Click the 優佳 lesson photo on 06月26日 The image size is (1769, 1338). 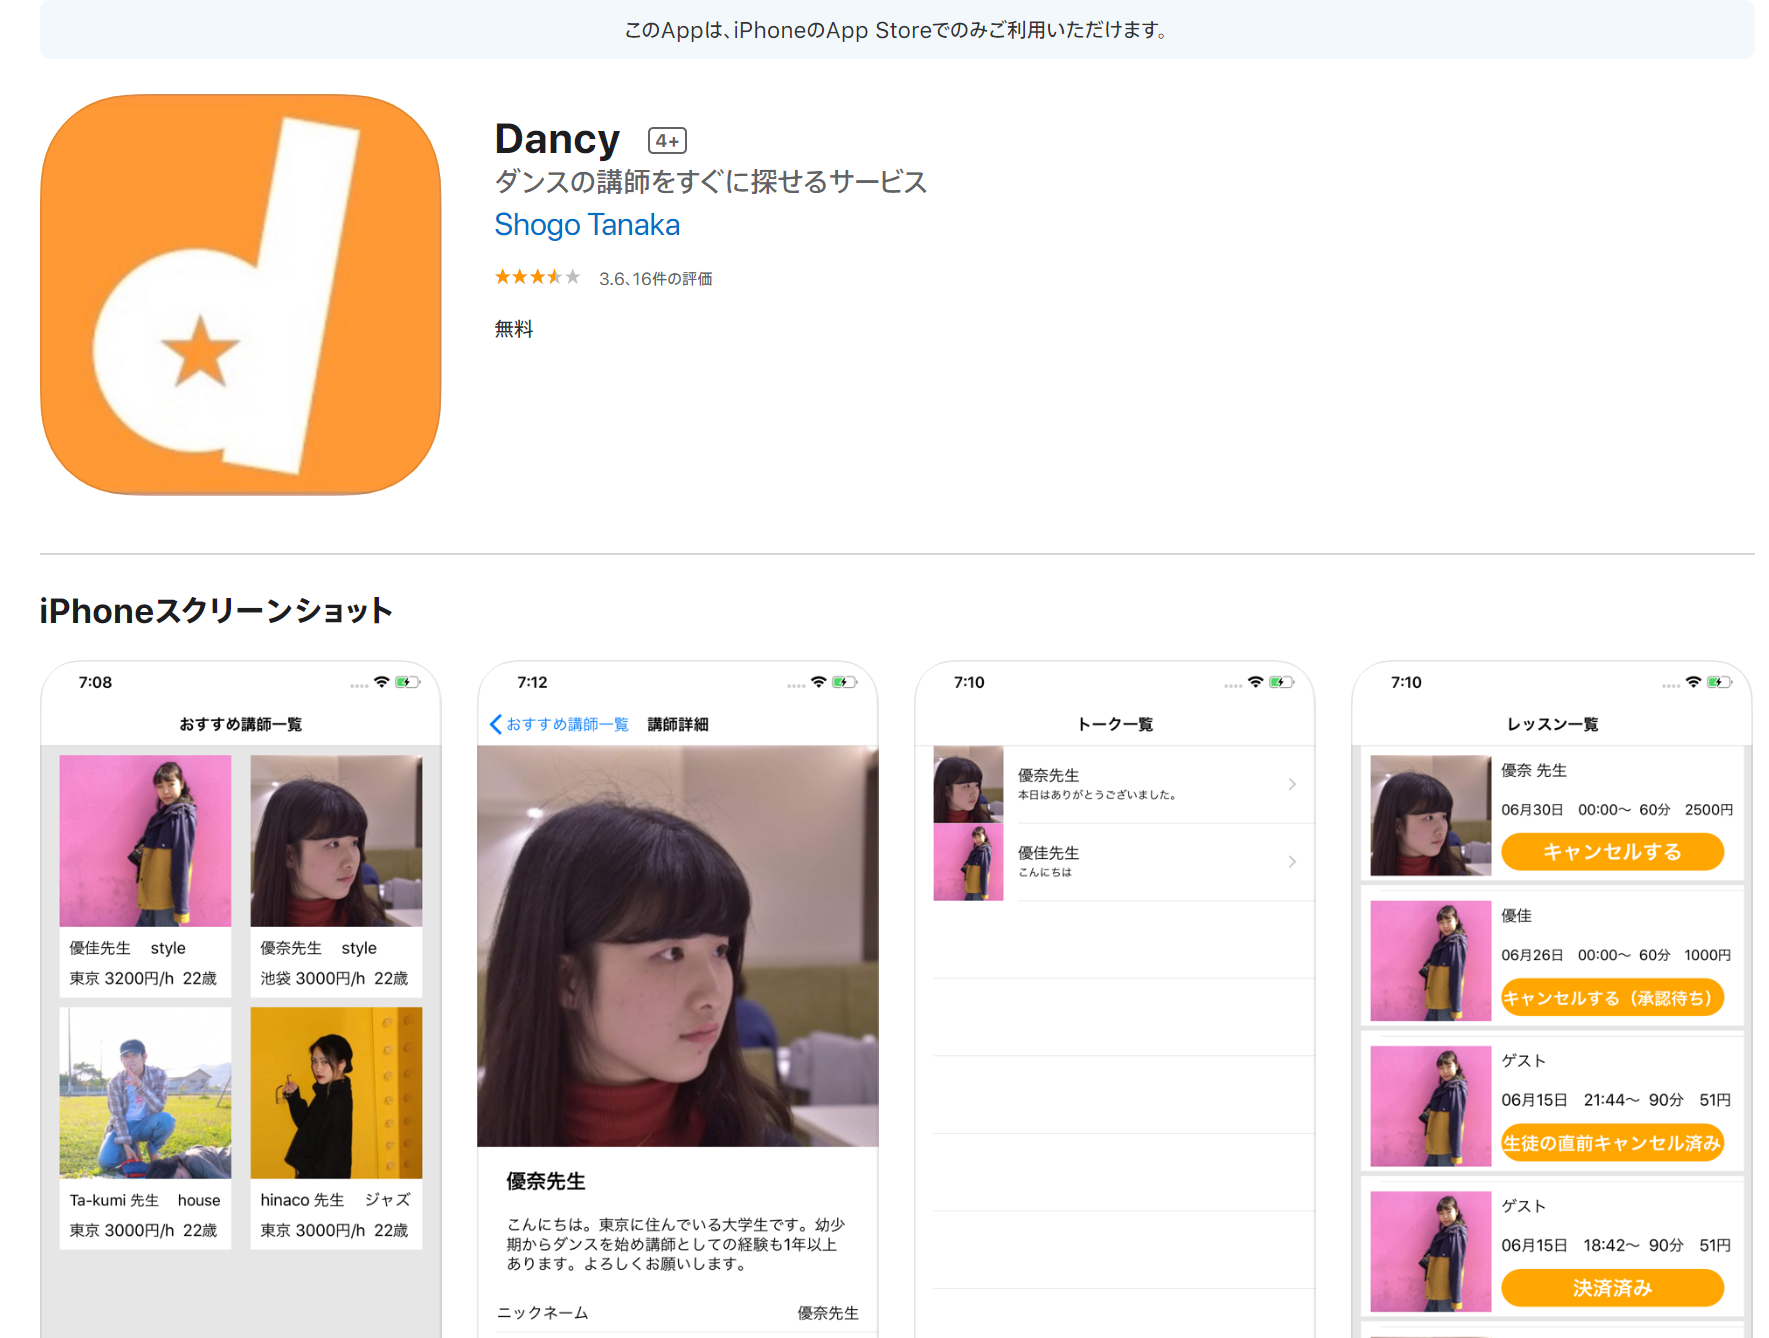click(x=1430, y=961)
